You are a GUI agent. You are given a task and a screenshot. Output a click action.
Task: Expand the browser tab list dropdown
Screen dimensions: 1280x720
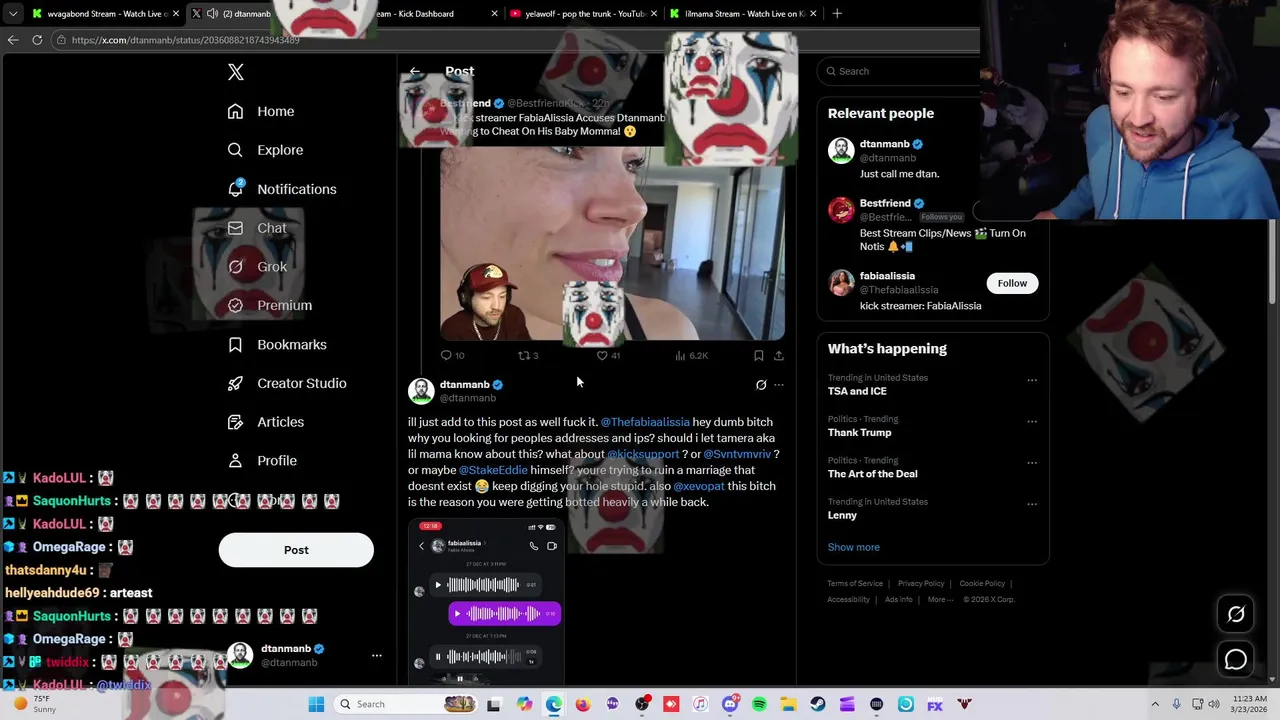[x=12, y=14]
